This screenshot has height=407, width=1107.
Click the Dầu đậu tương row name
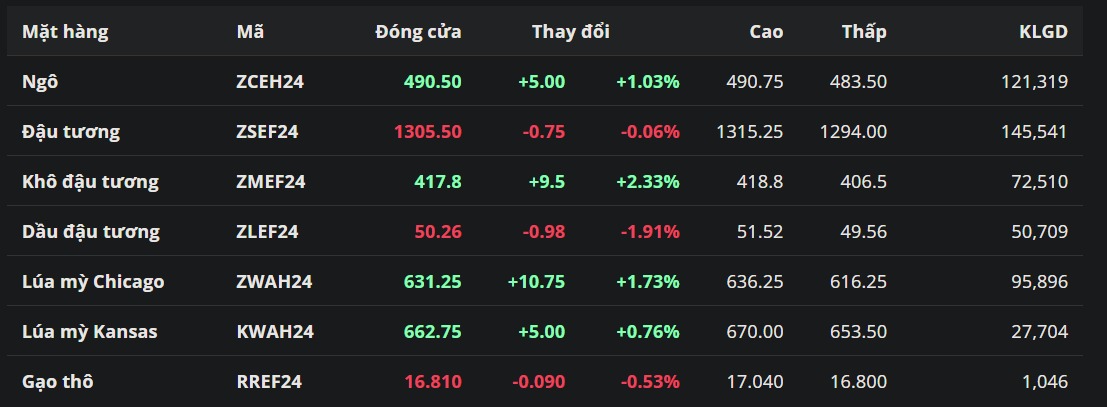pyautogui.click(x=91, y=231)
